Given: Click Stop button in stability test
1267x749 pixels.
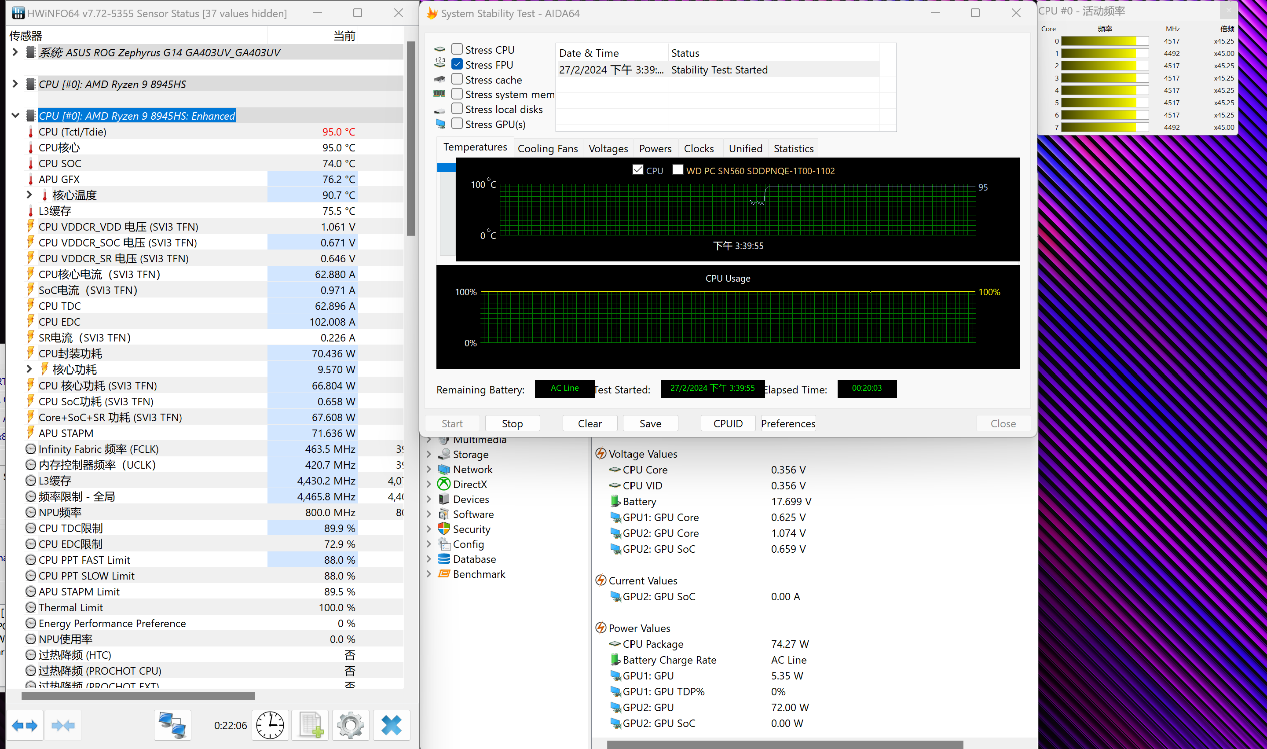Looking at the screenshot, I should coord(512,423).
